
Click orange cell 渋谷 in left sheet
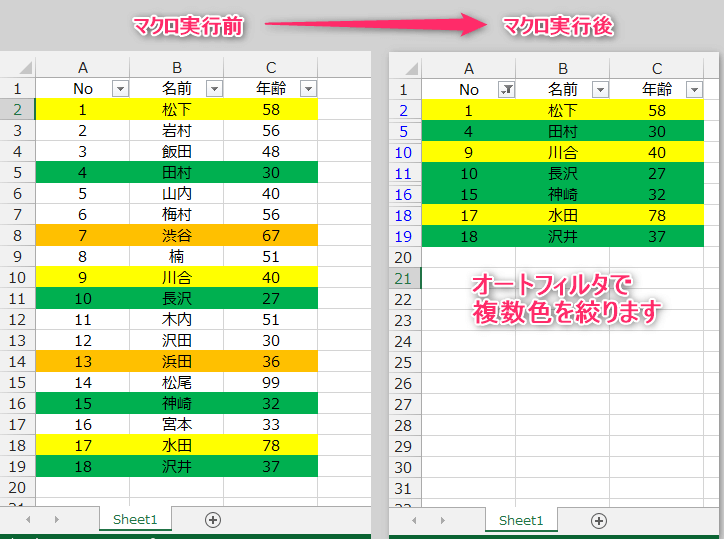pyautogui.click(x=177, y=236)
